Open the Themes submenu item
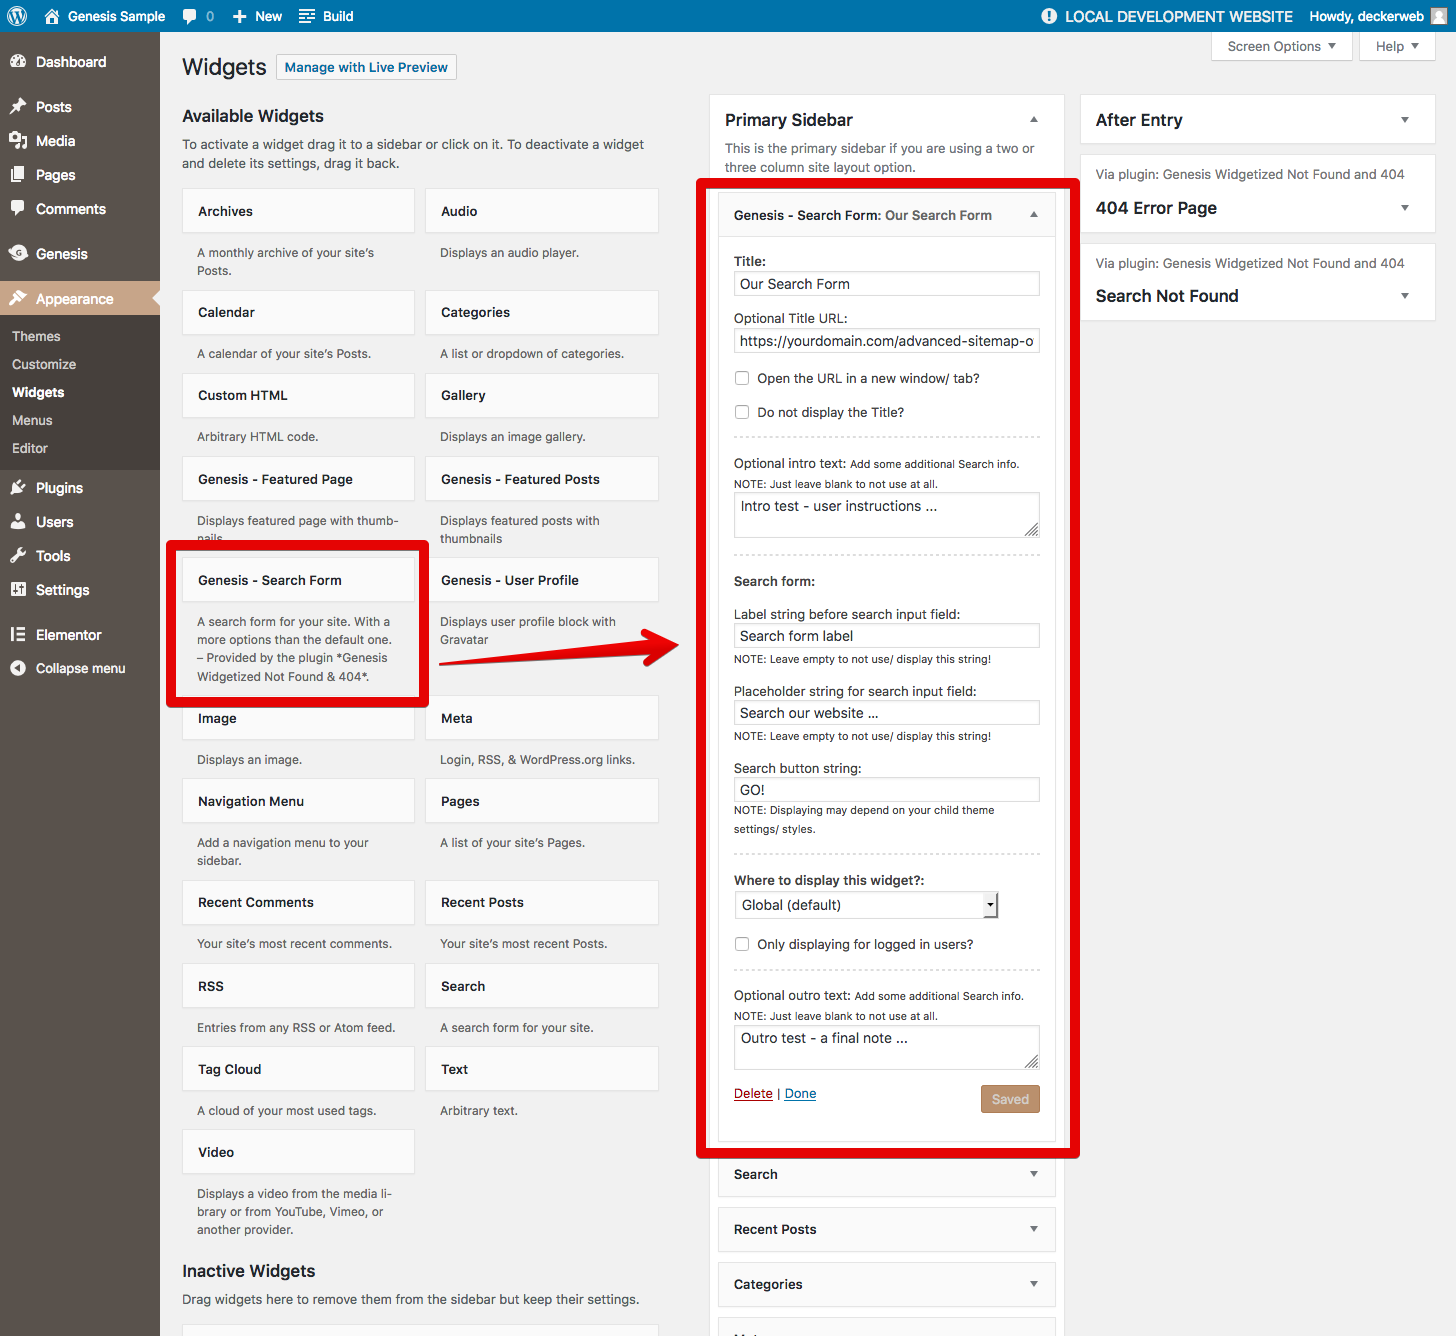The width and height of the screenshot is (1456, 1336). (x=36, y=336)
